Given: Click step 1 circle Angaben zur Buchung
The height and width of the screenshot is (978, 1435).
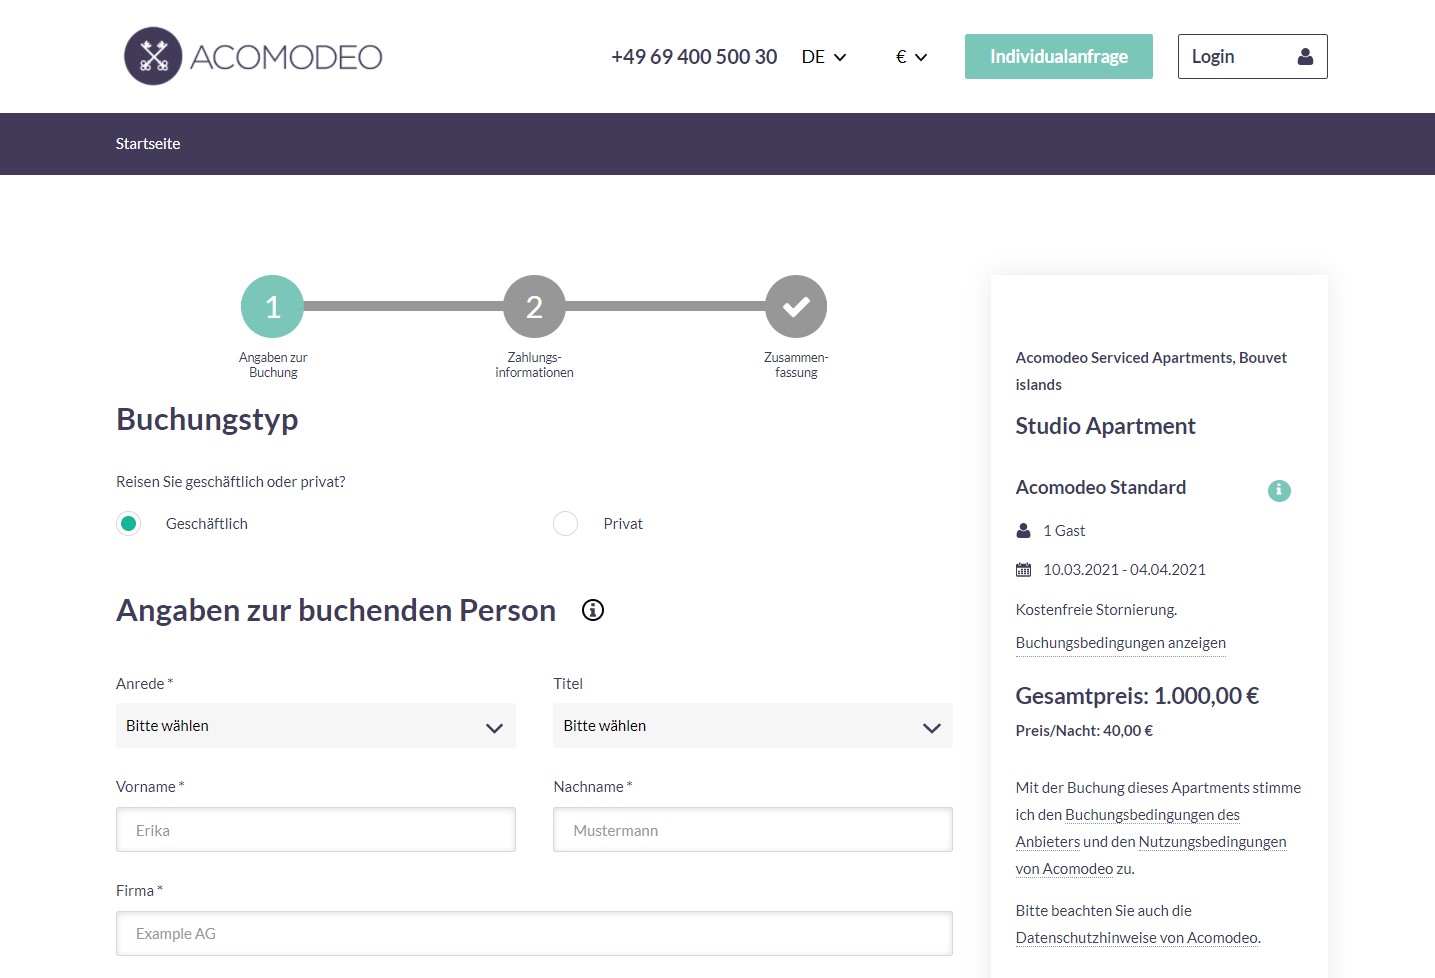Looking at the screenshot, I should click(x=272, y=307).
